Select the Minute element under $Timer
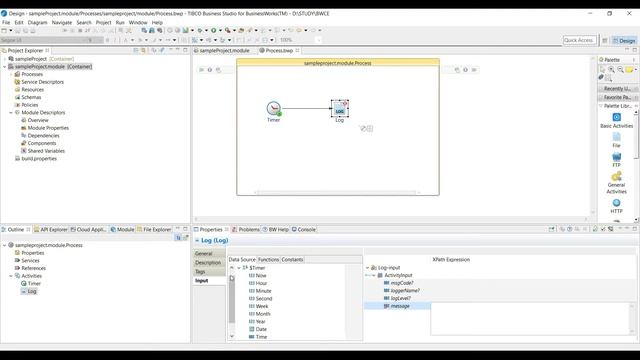 click(260, 291)
